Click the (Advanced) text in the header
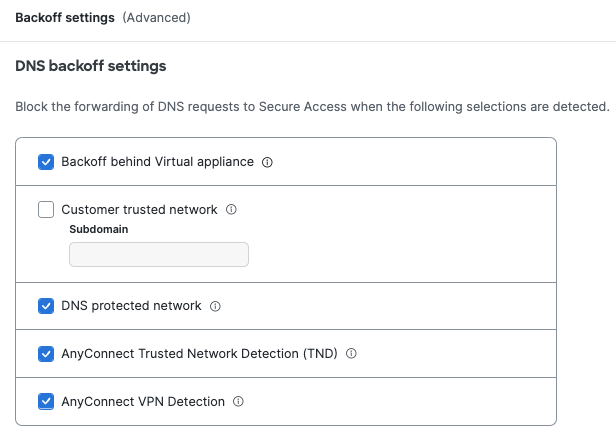616x439 pixels. [x=156, y=17]
